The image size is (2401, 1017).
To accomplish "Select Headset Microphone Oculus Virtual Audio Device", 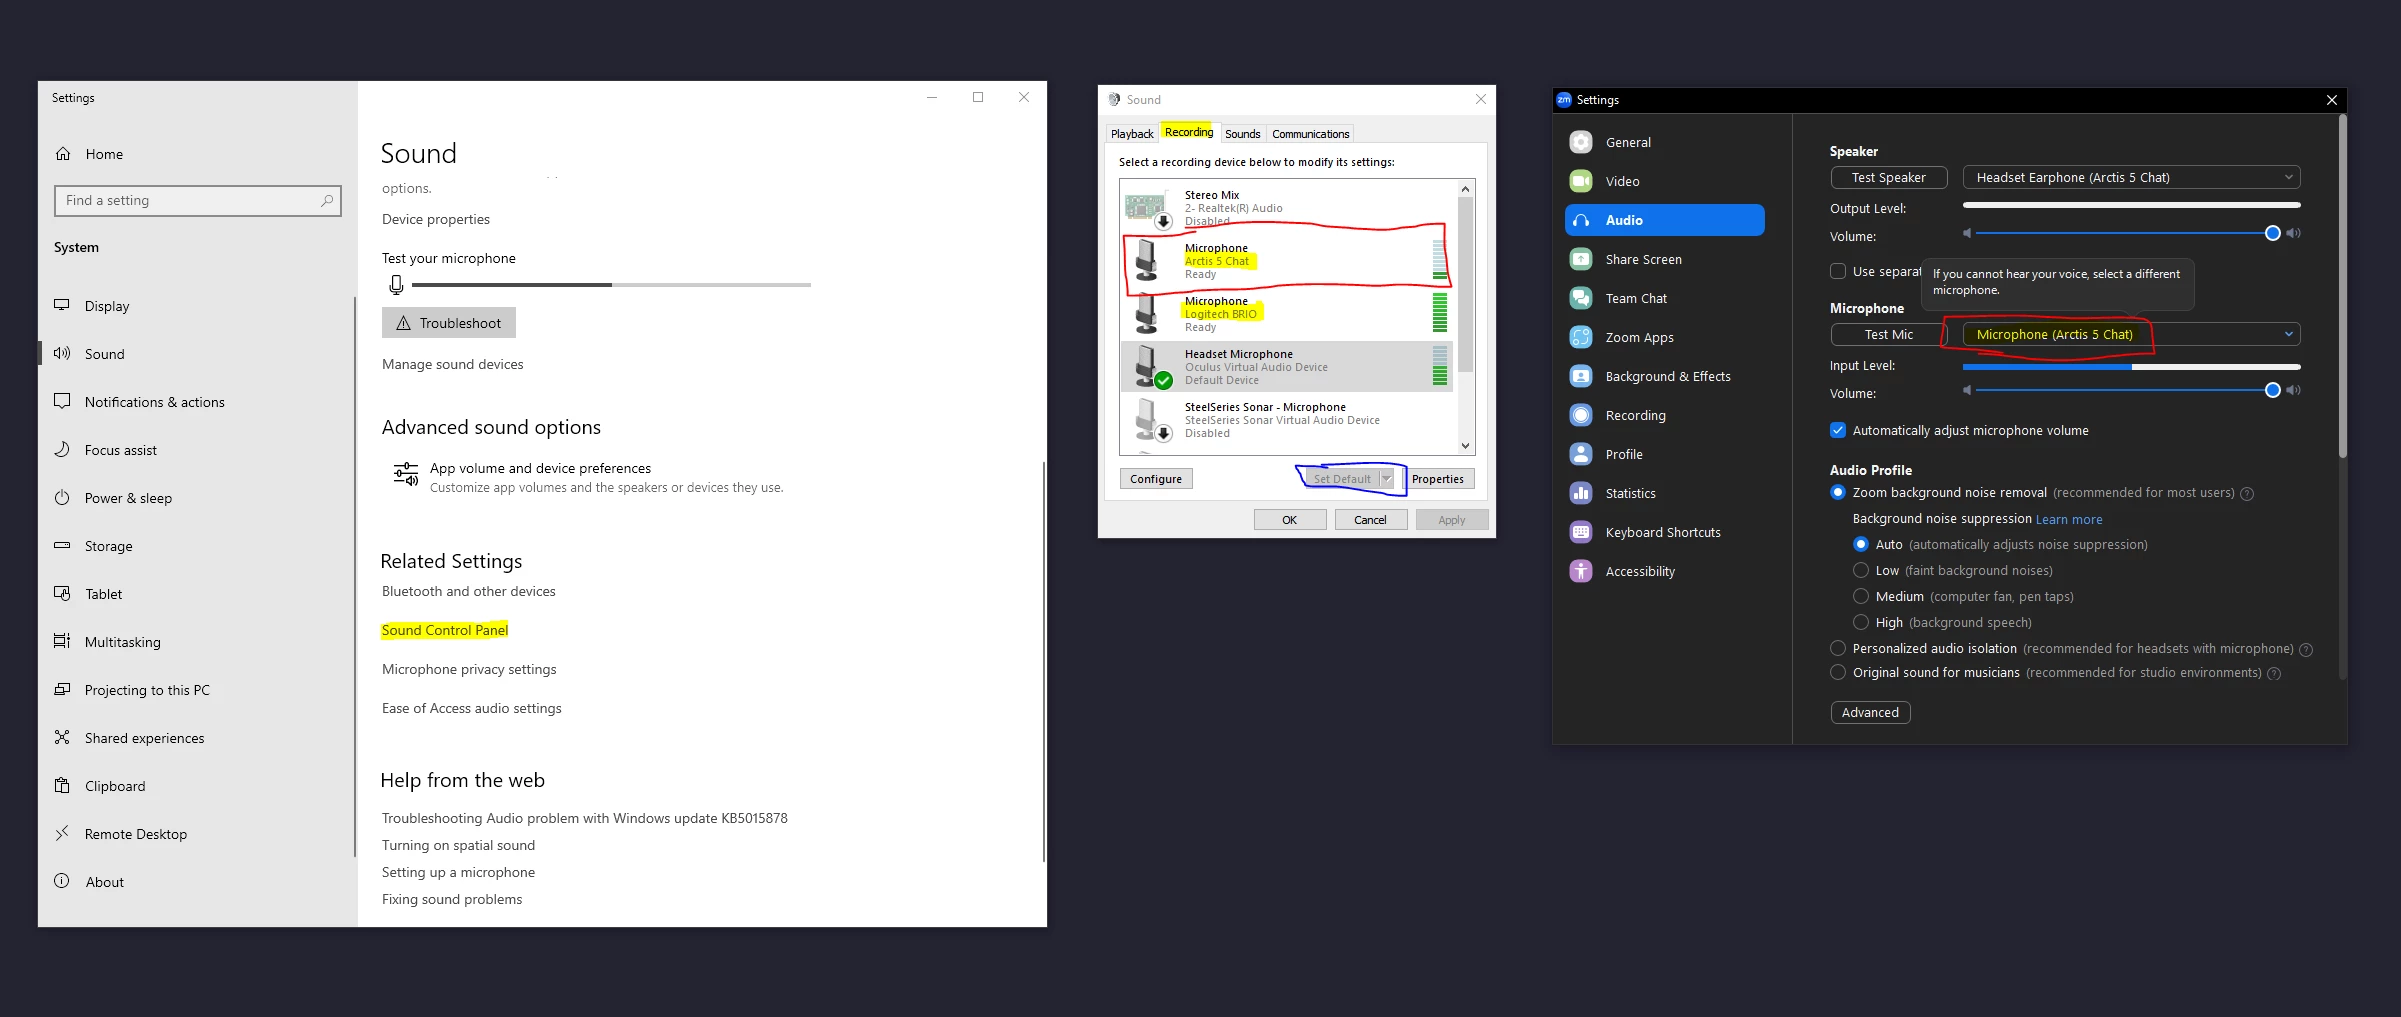I will [x=1287, y=367].
